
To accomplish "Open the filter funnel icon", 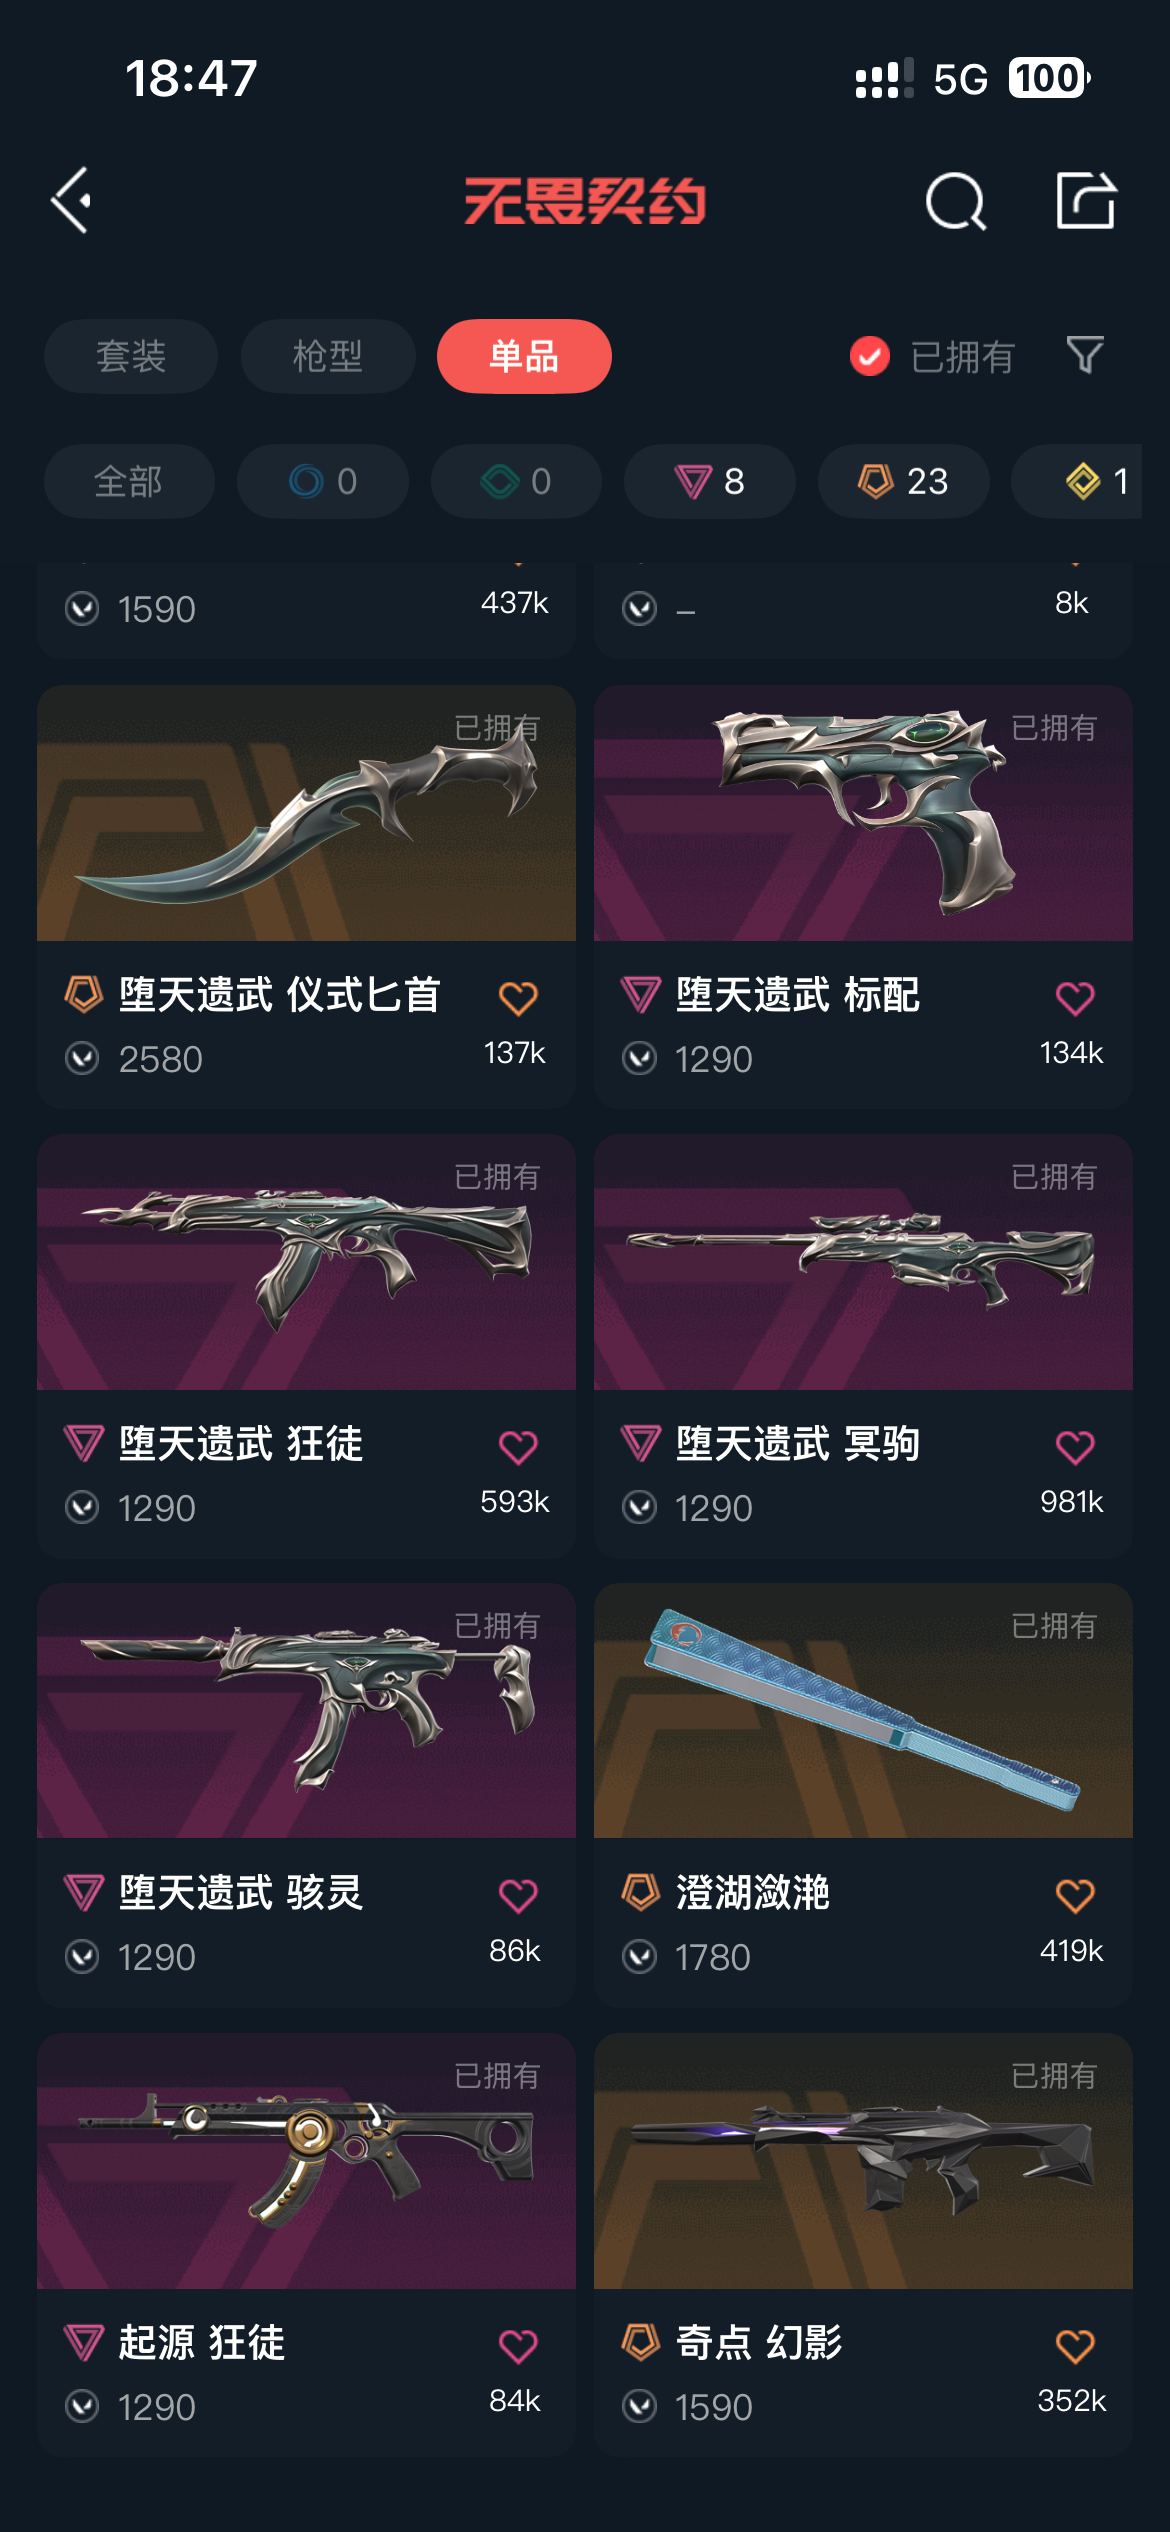I will (x=1085, y=355).
